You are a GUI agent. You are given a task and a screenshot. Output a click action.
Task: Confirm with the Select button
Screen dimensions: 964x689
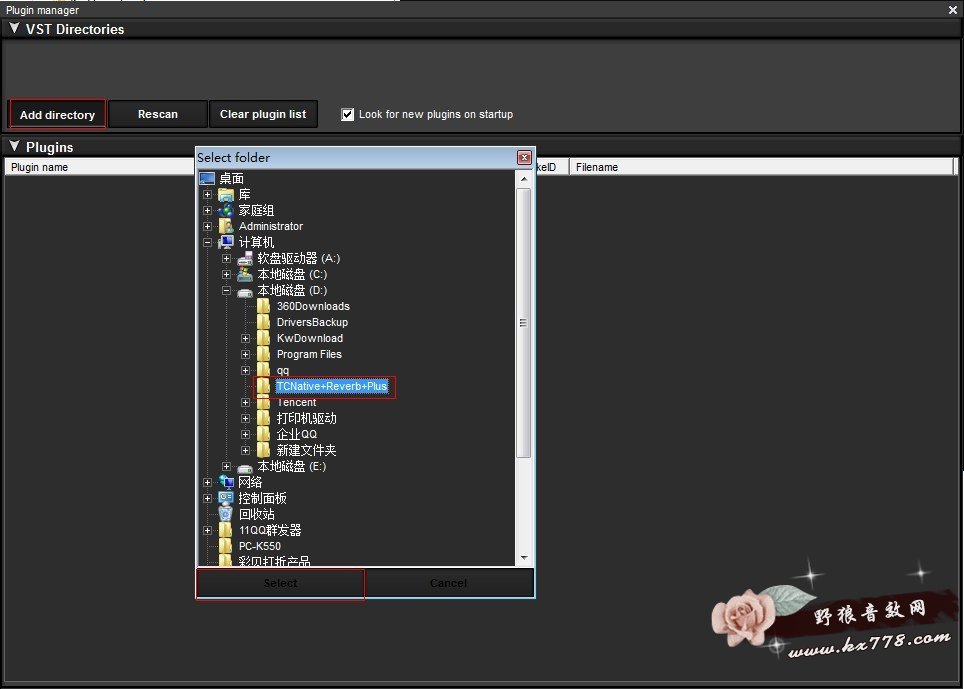(x=280, y=583)
